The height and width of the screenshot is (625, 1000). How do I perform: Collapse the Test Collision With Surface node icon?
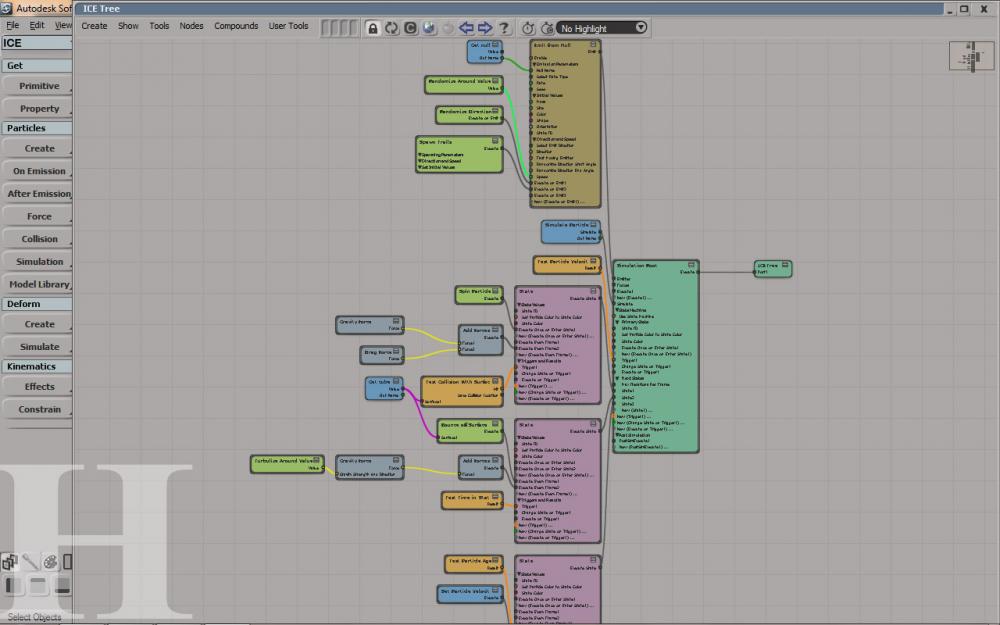tap(495, 381)
